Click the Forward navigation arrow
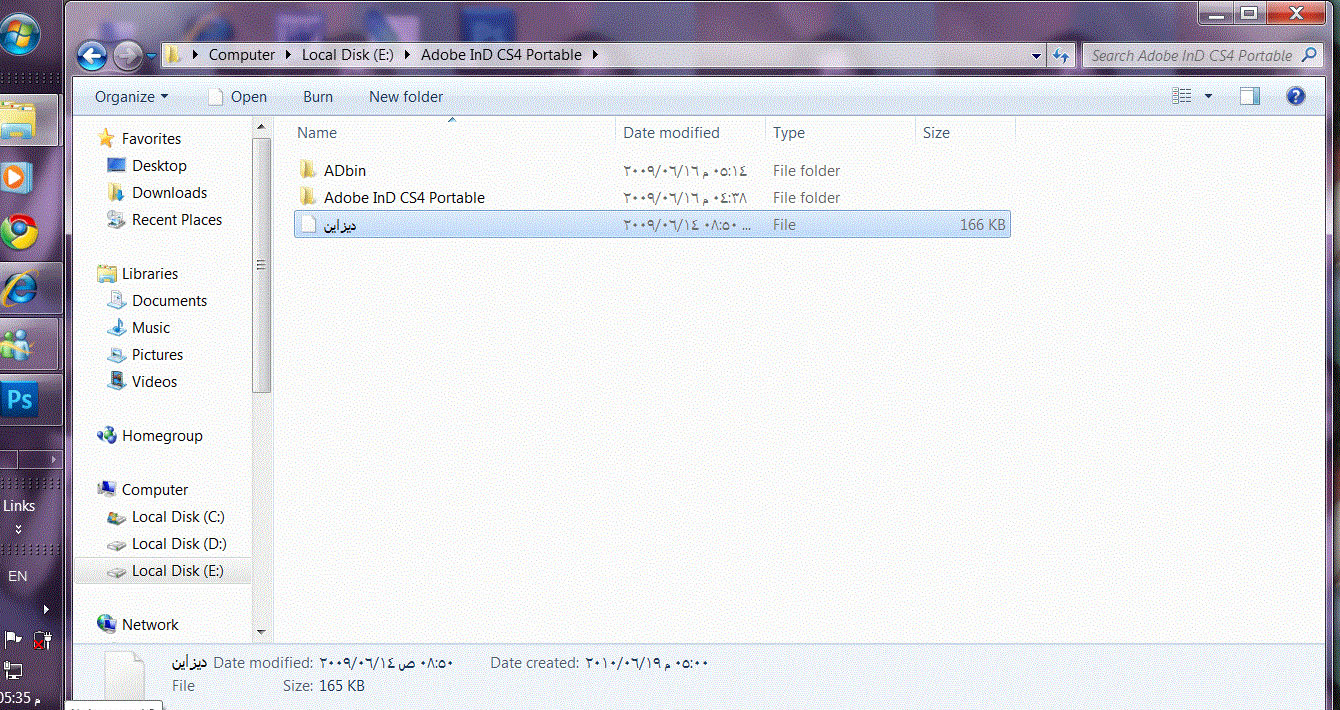The width and height of the screenshot is (1340, 710). (128, 55)
